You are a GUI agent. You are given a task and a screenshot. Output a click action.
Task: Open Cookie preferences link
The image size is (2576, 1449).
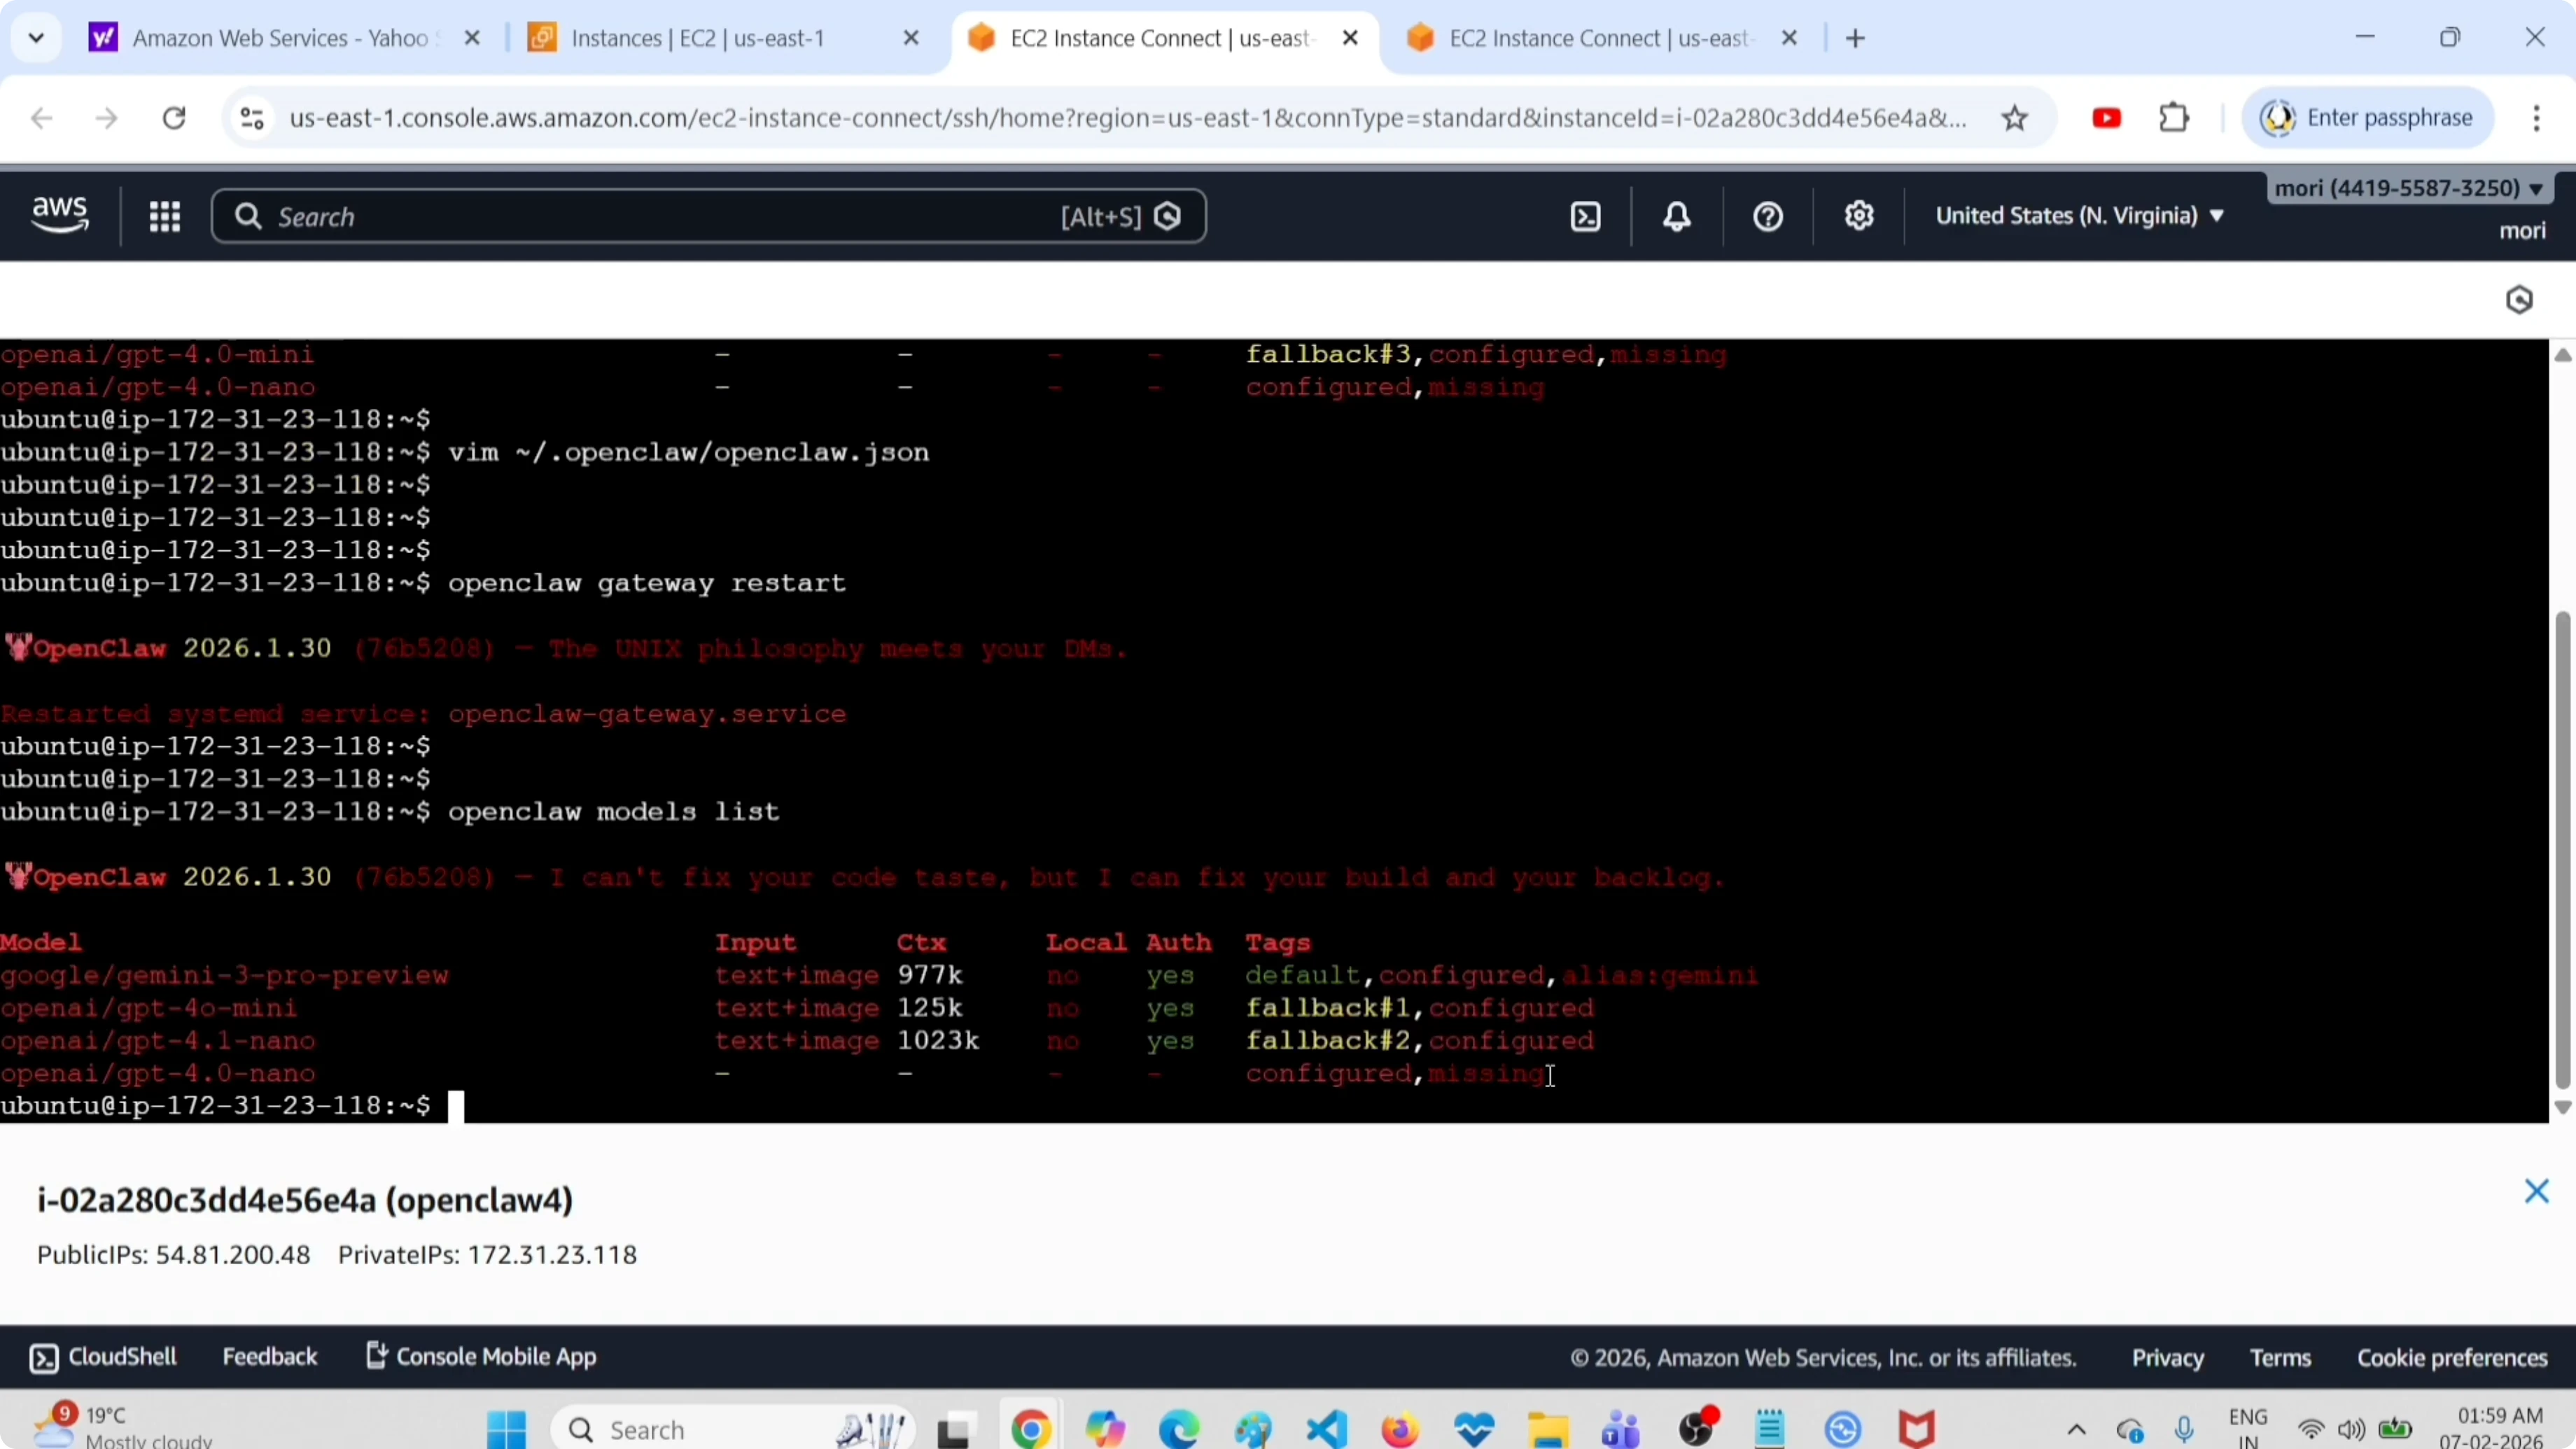pyautogui.click(x=2452, y=1358)
